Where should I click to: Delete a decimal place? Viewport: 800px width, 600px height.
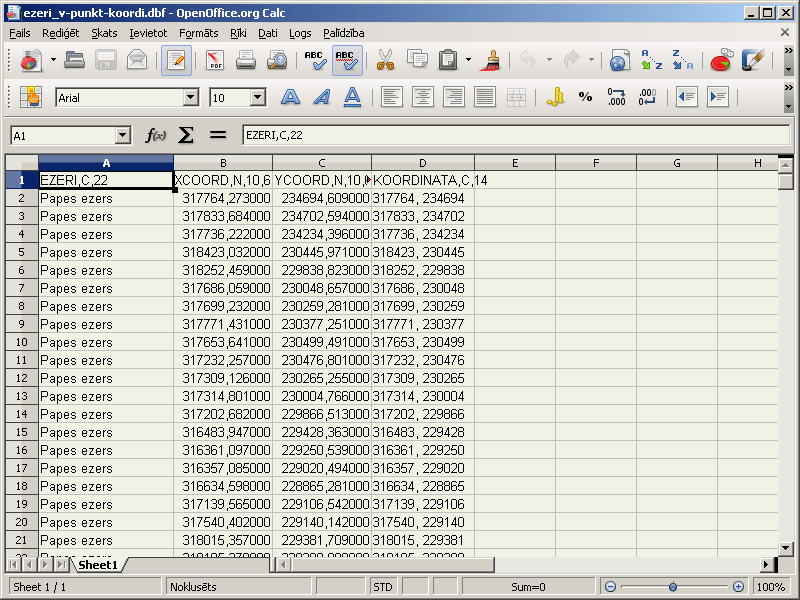(x=647, y=97)
